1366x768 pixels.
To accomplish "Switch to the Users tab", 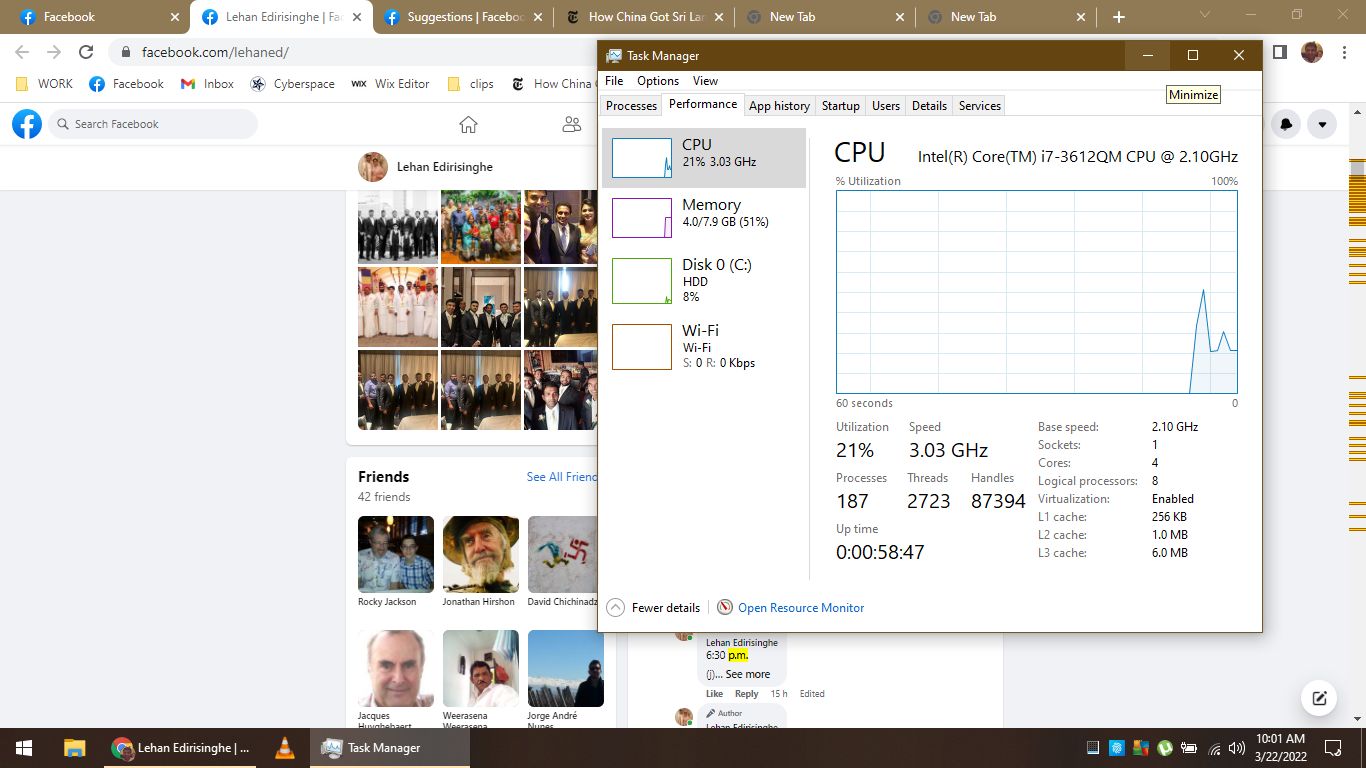I will (886, 106).
